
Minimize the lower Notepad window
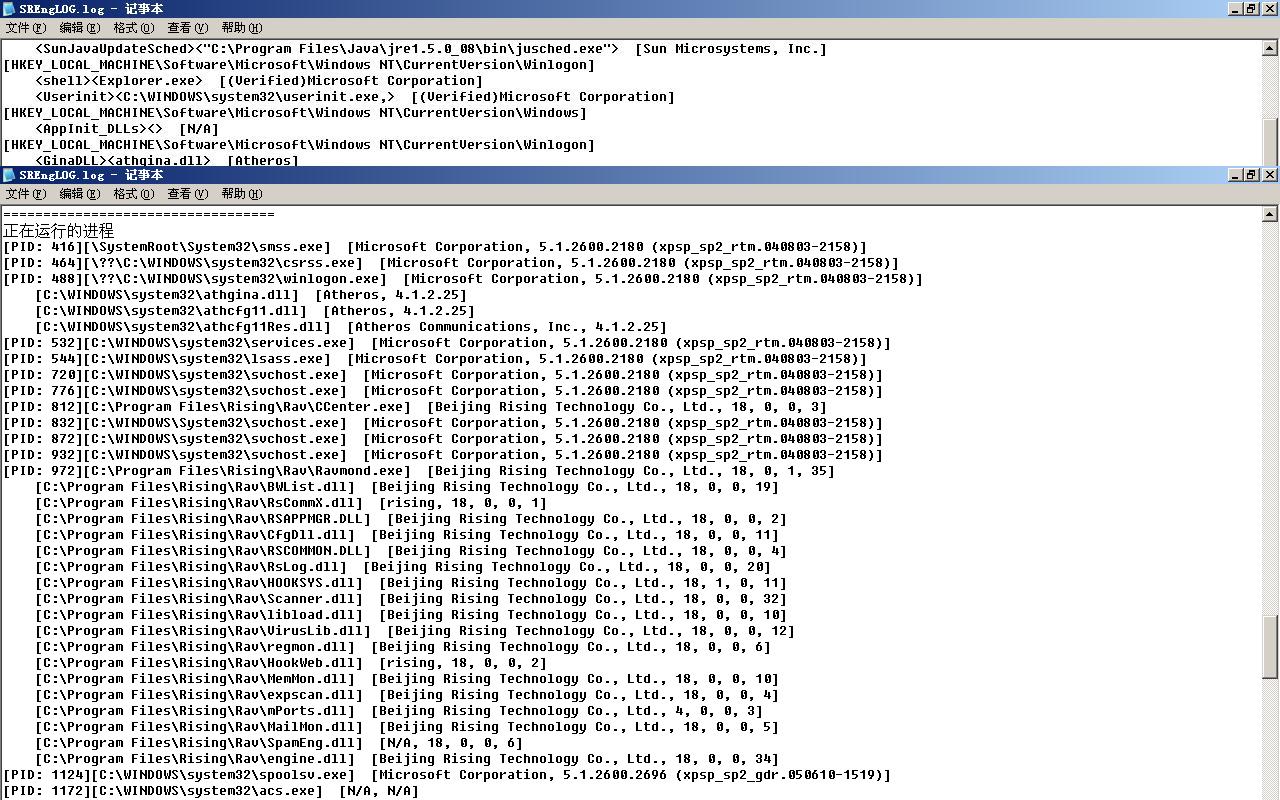(x=1235, y=175)
